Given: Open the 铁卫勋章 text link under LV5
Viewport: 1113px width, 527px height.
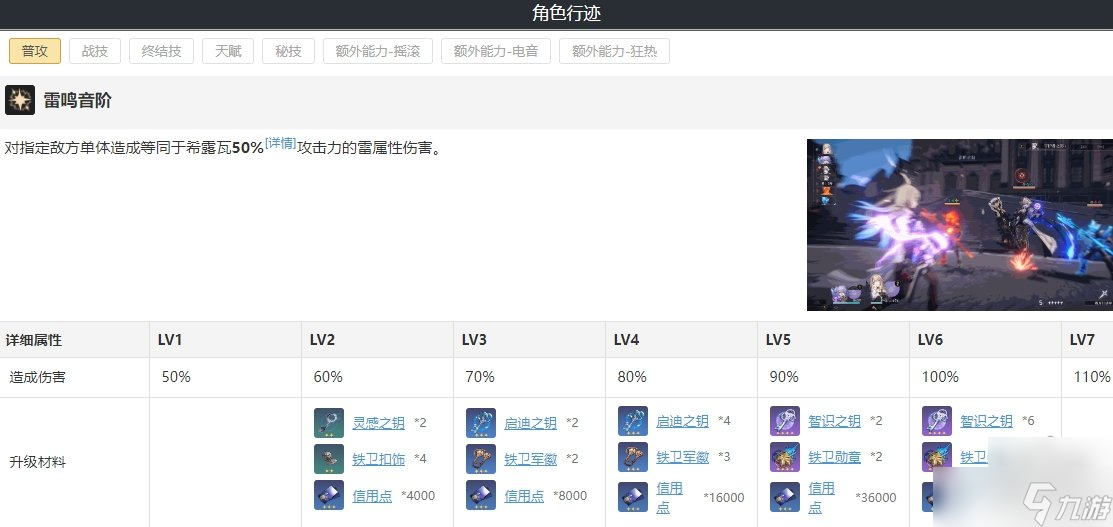Looking at the screenshot, I should point(834,458).
